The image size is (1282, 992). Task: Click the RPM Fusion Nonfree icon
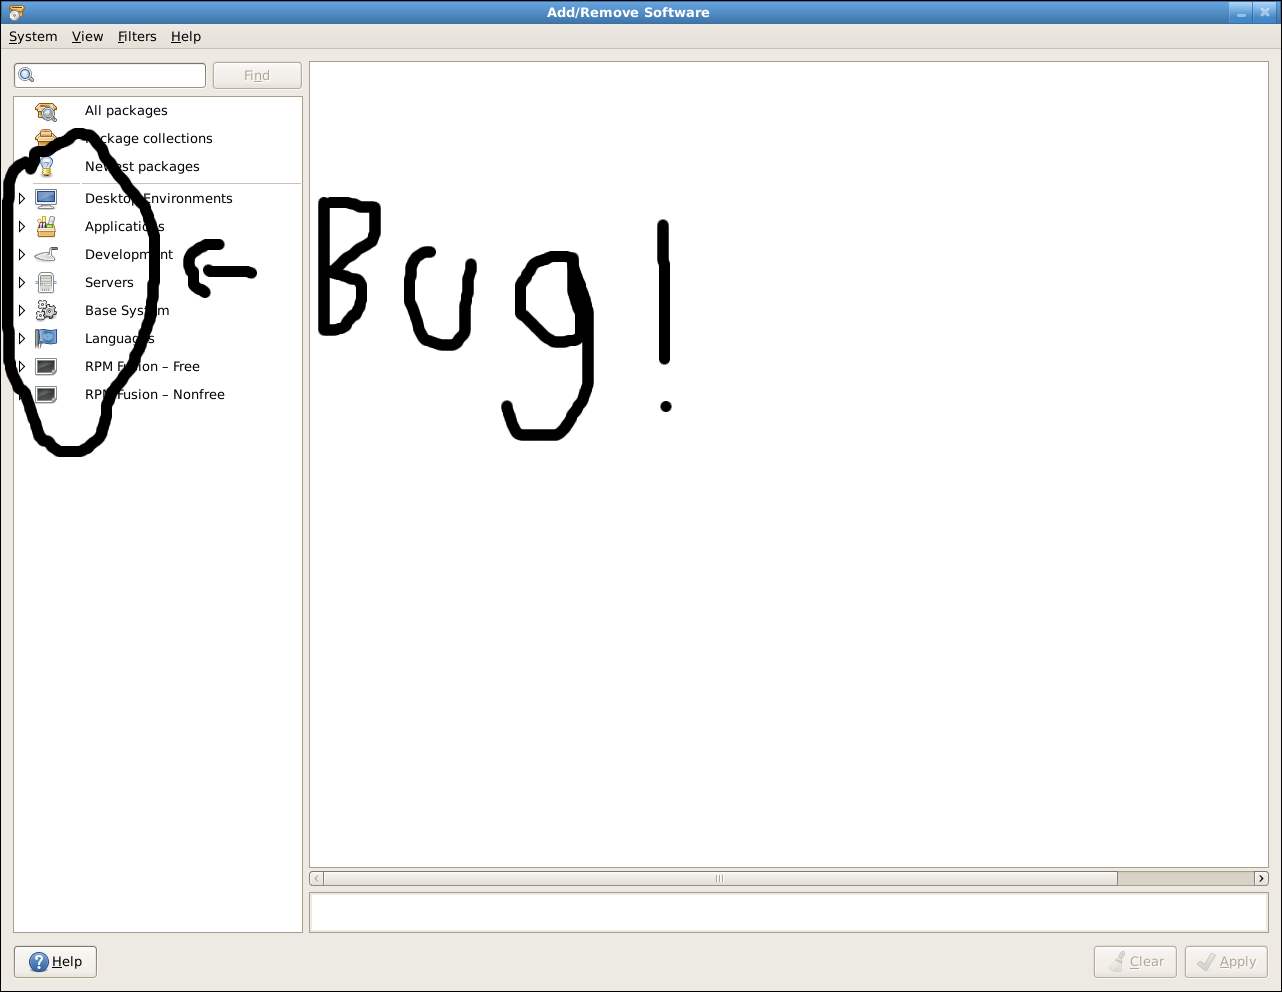pos(46,395)
